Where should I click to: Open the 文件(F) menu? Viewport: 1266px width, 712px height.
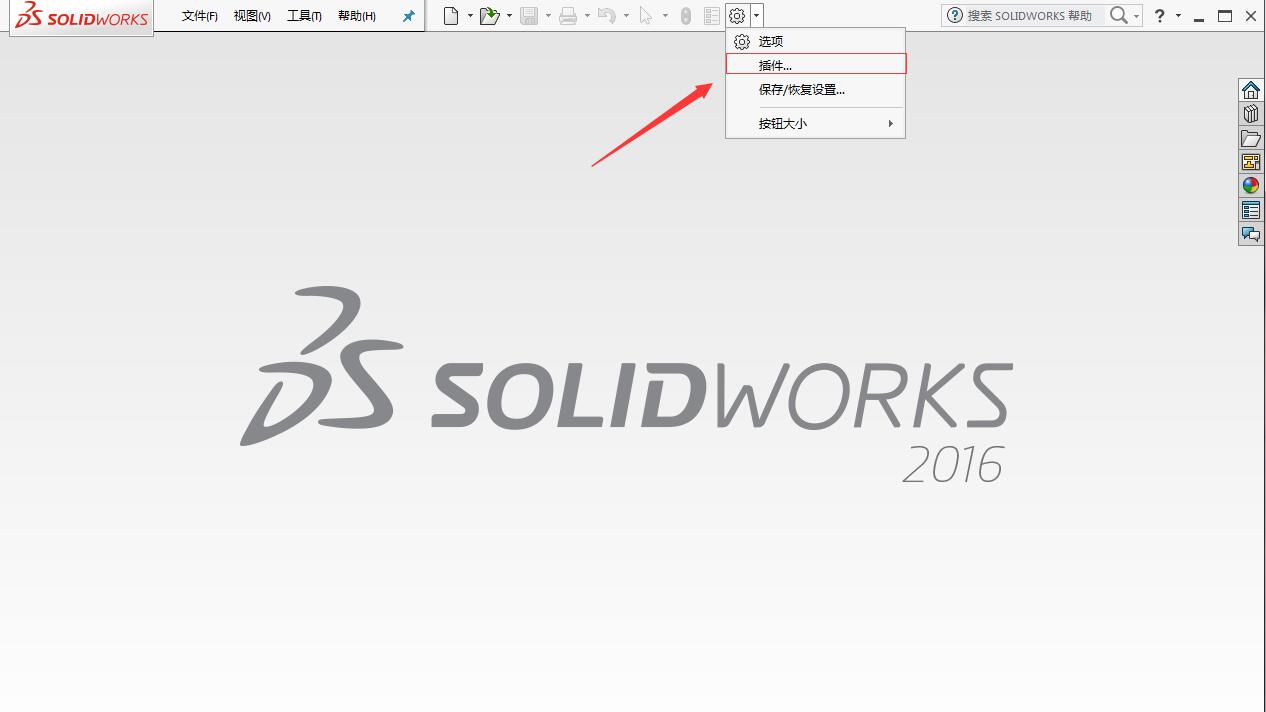tap(200, 16)
